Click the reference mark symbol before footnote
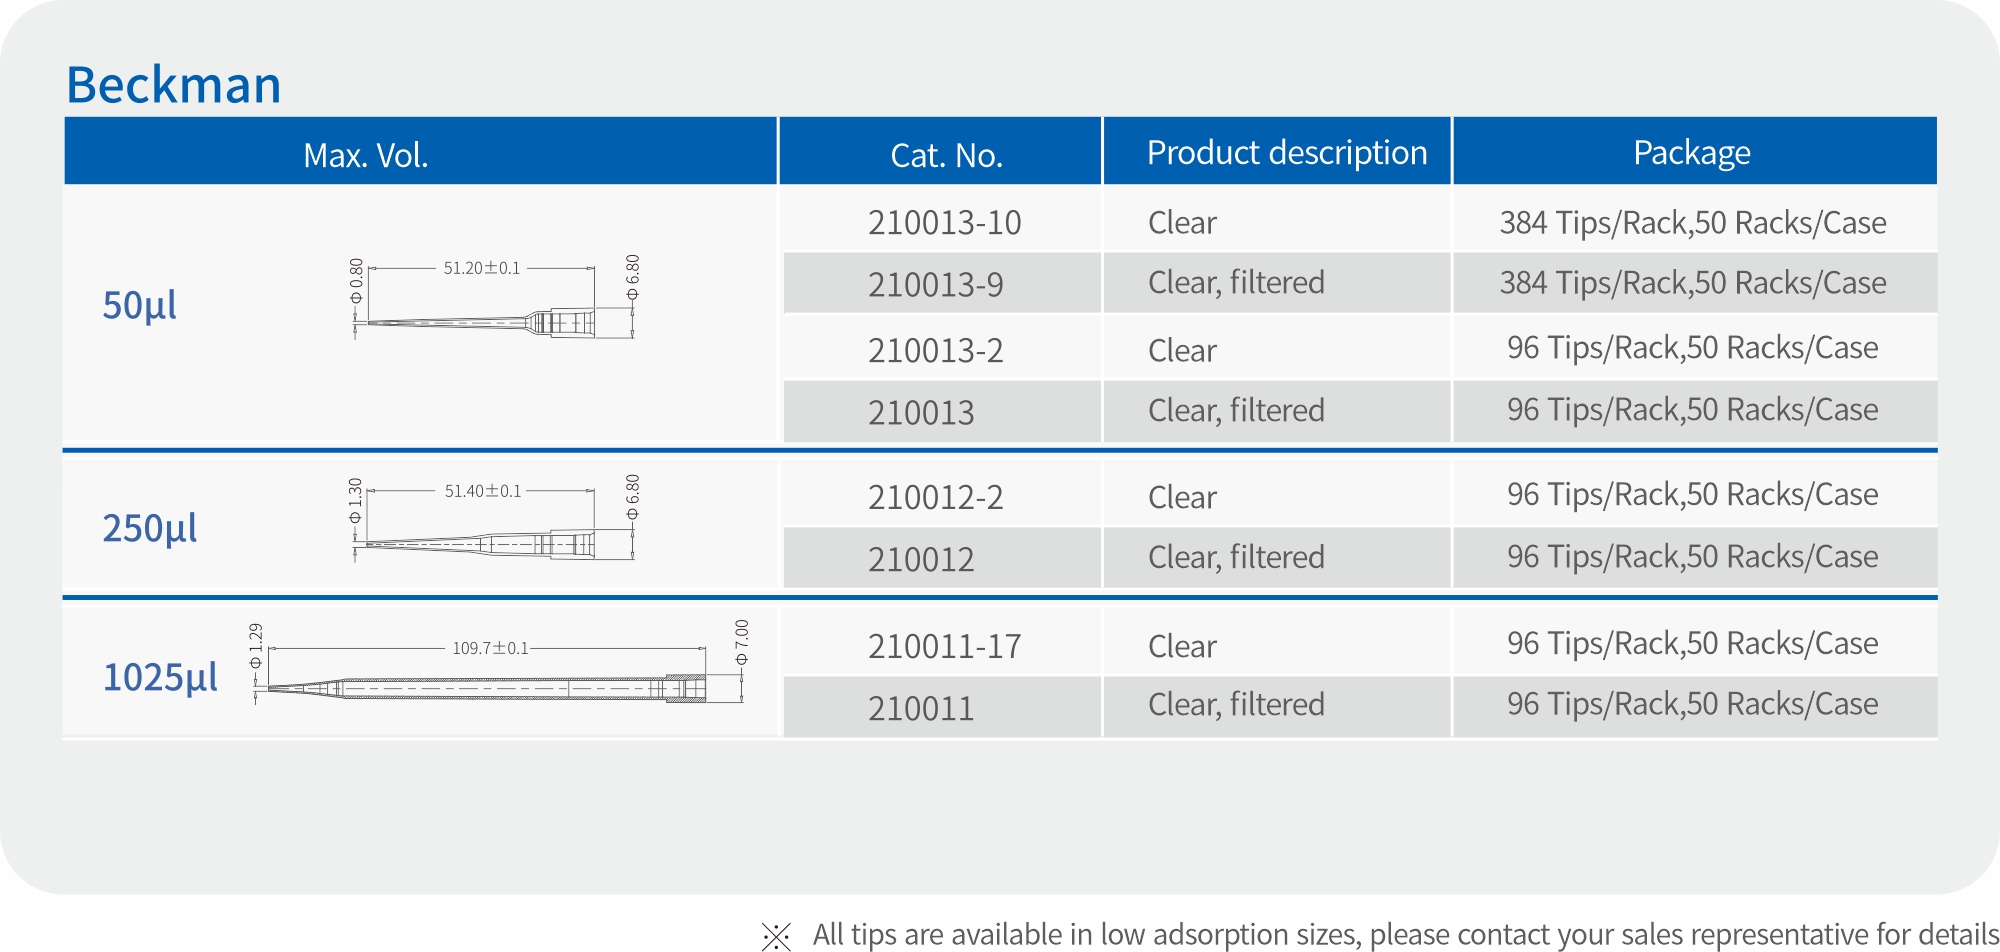Viewport: 2000px width, 952px height. pyautogui.click(x=776, y=936)
